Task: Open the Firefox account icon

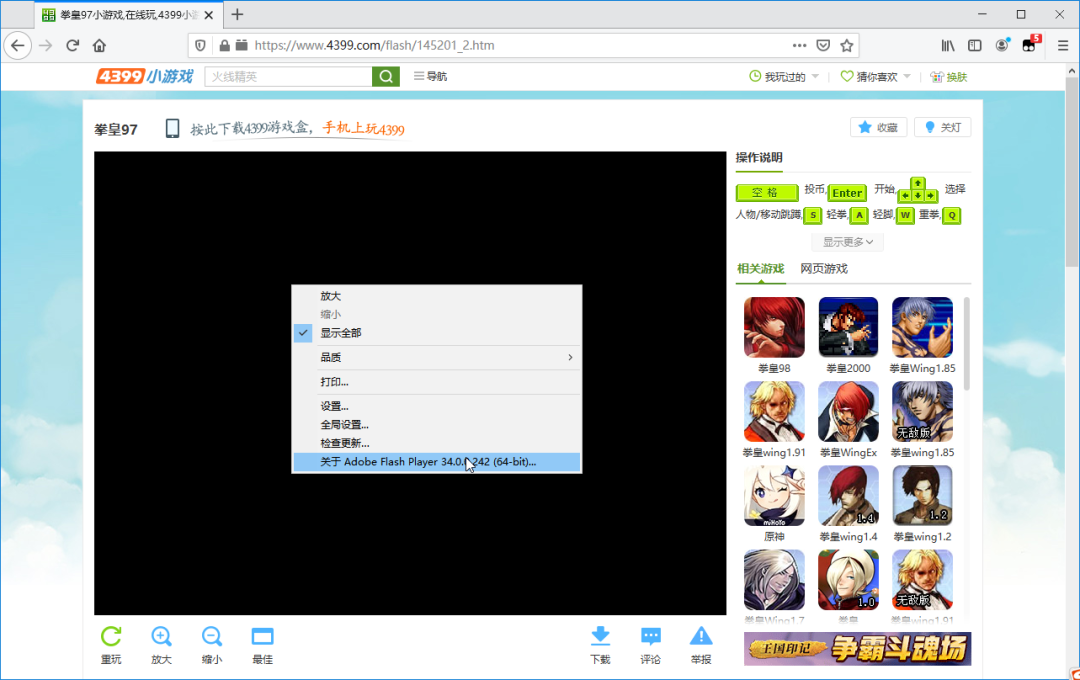Action: click(x=1002, y=45)
